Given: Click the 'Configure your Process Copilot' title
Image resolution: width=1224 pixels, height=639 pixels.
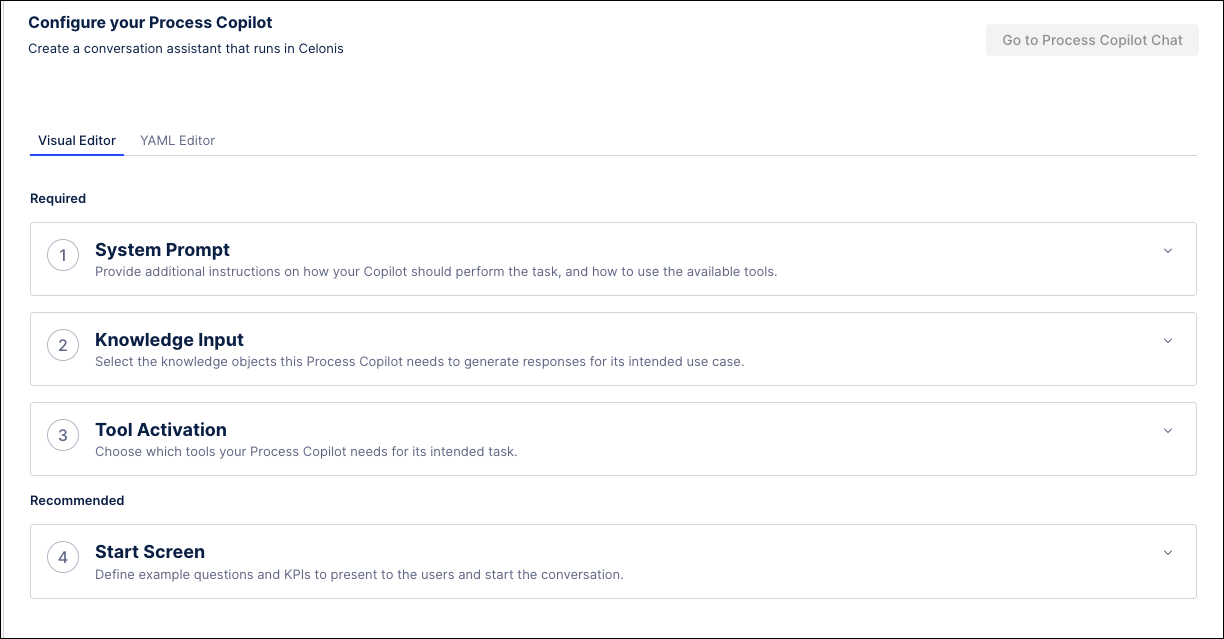Looking at the screenshot, I should 150,22.
